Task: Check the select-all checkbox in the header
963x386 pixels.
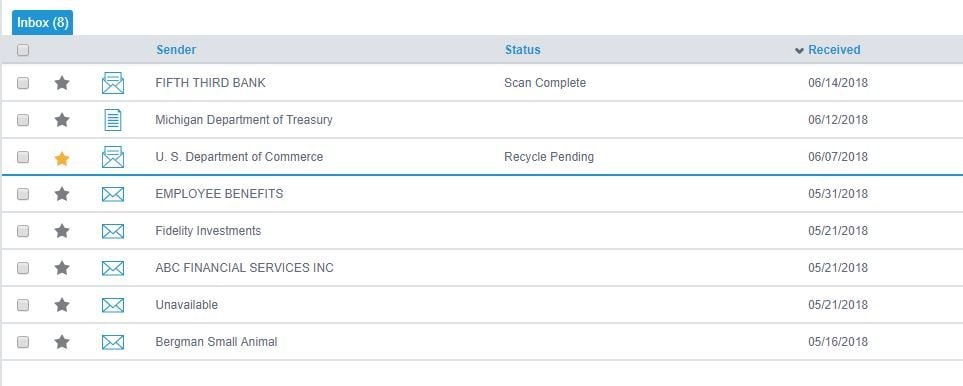Action: tap(23, 50)
